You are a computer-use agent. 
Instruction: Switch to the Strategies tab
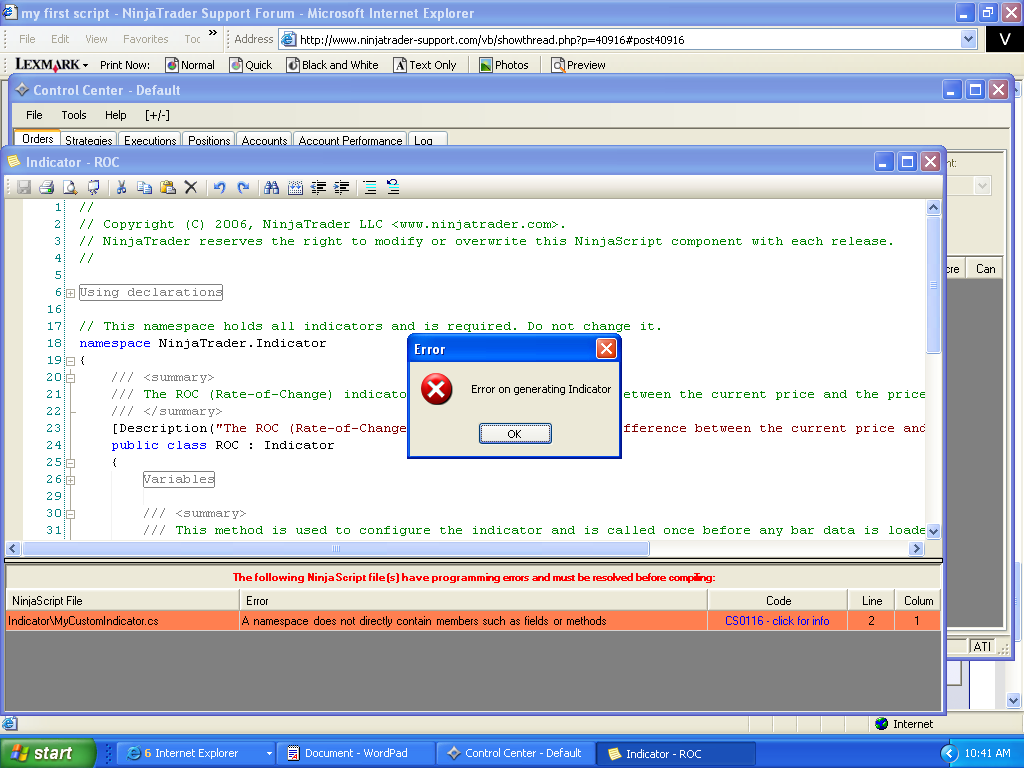[89, 140]
